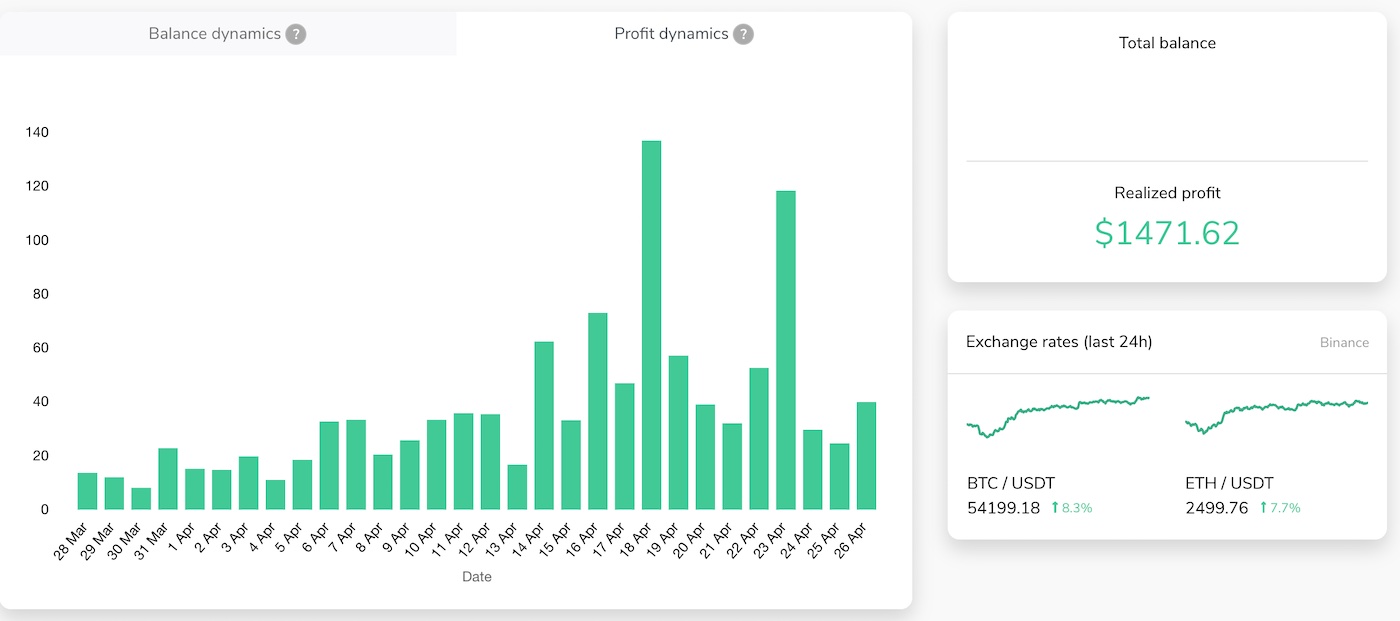This screenshot has height=621, width=1400.
Task: Click the realized profit amount $1471.62
Action: click(x=1167, y=233)
